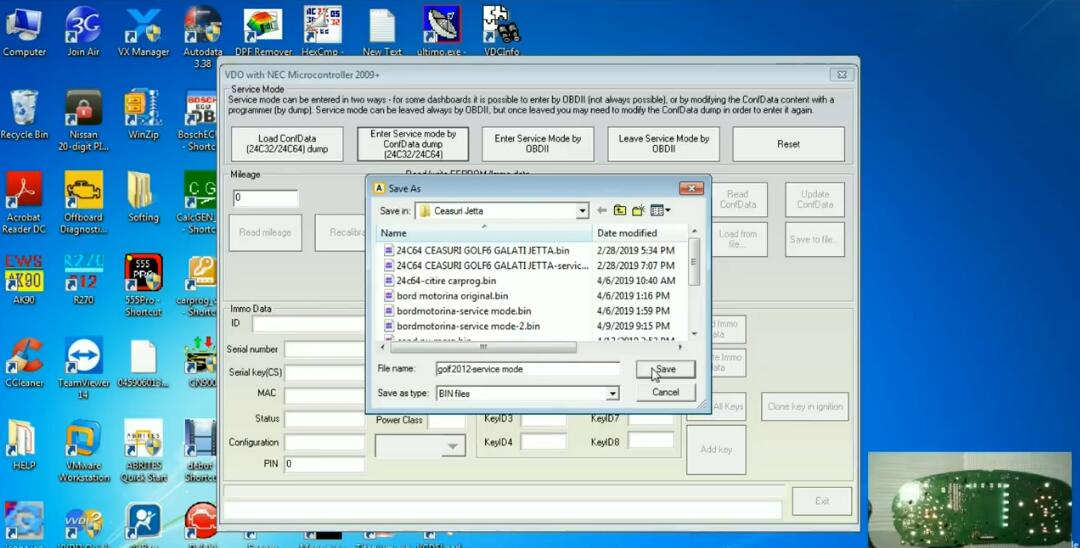Open WinZip desktop icon
This screenshot has width=1080, height=548.
(143, 115)
